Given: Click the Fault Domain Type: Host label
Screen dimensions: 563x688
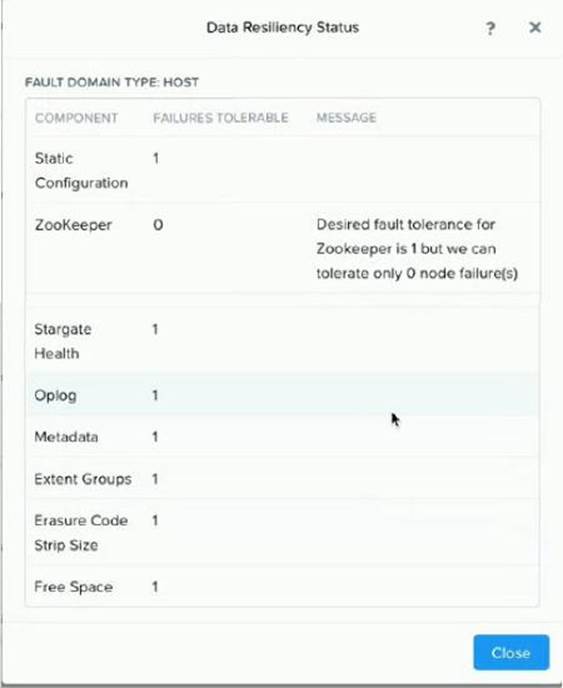Looking at the screenshot, I should coord(112,82).
